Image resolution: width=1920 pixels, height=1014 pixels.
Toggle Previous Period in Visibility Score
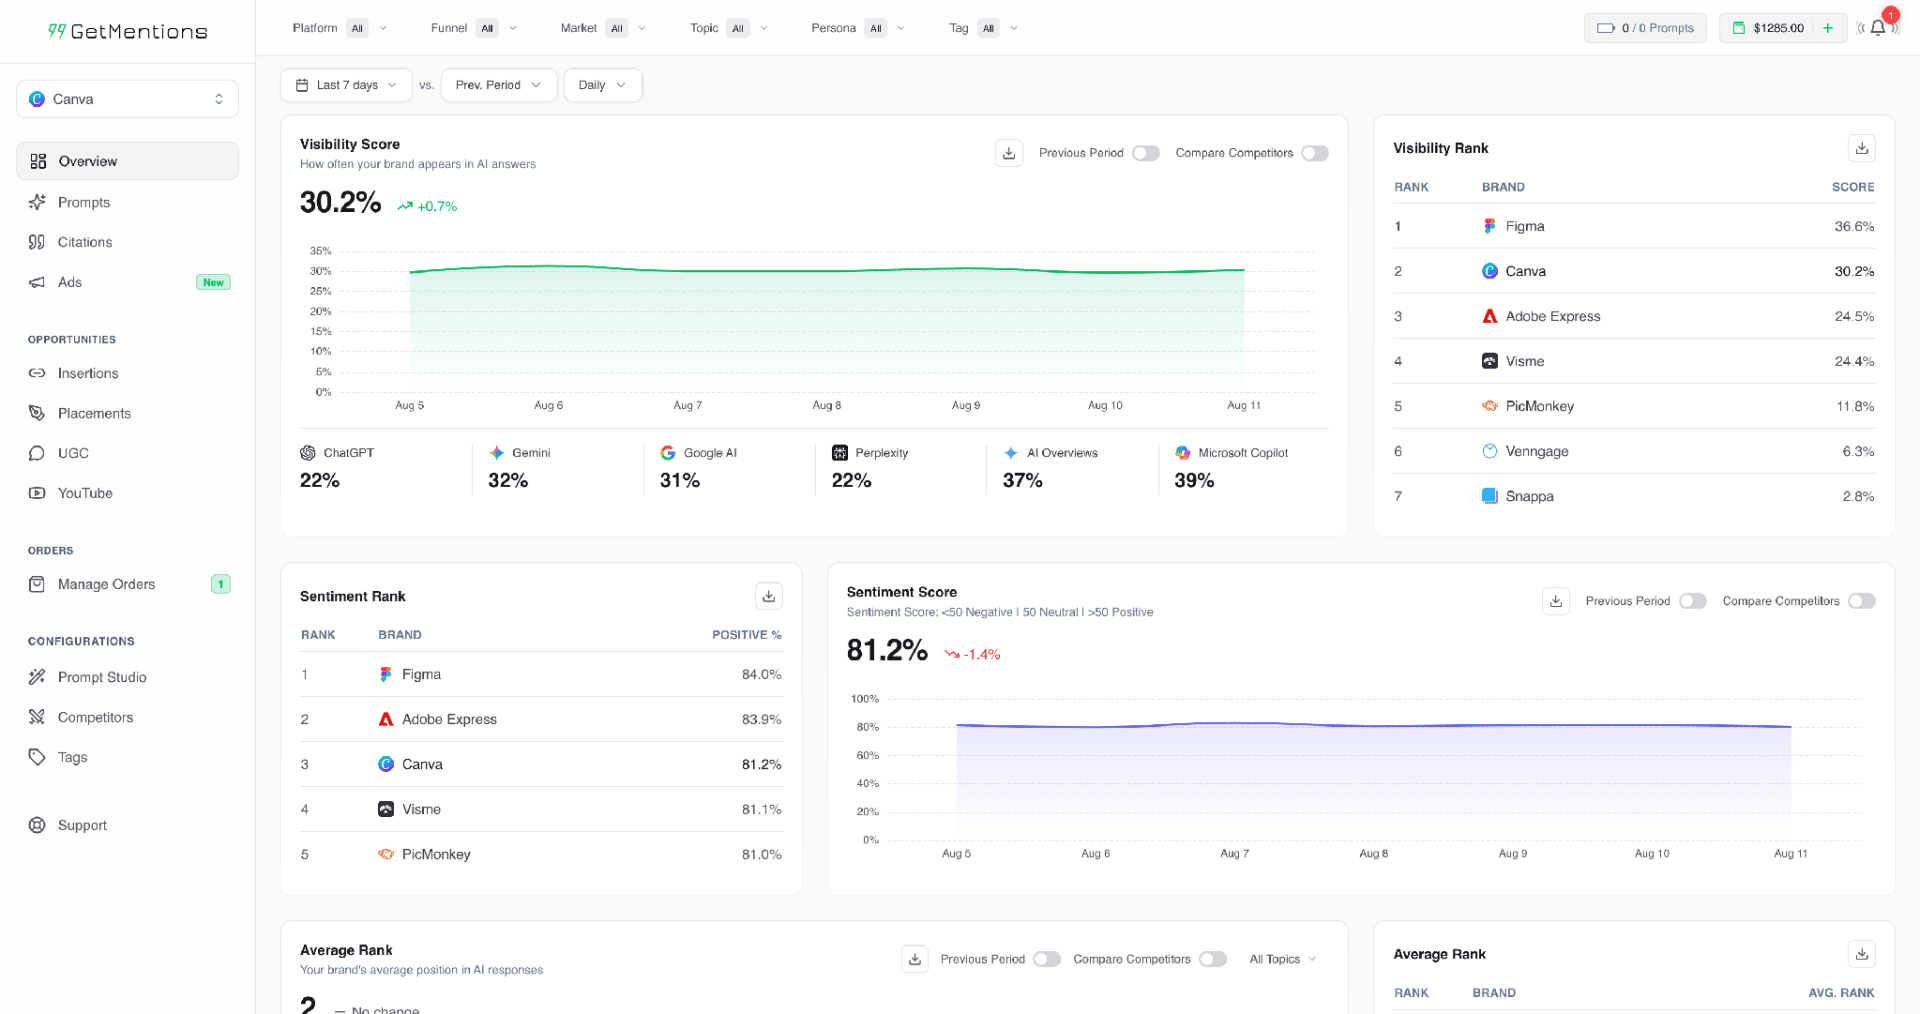click(1146, 153)
